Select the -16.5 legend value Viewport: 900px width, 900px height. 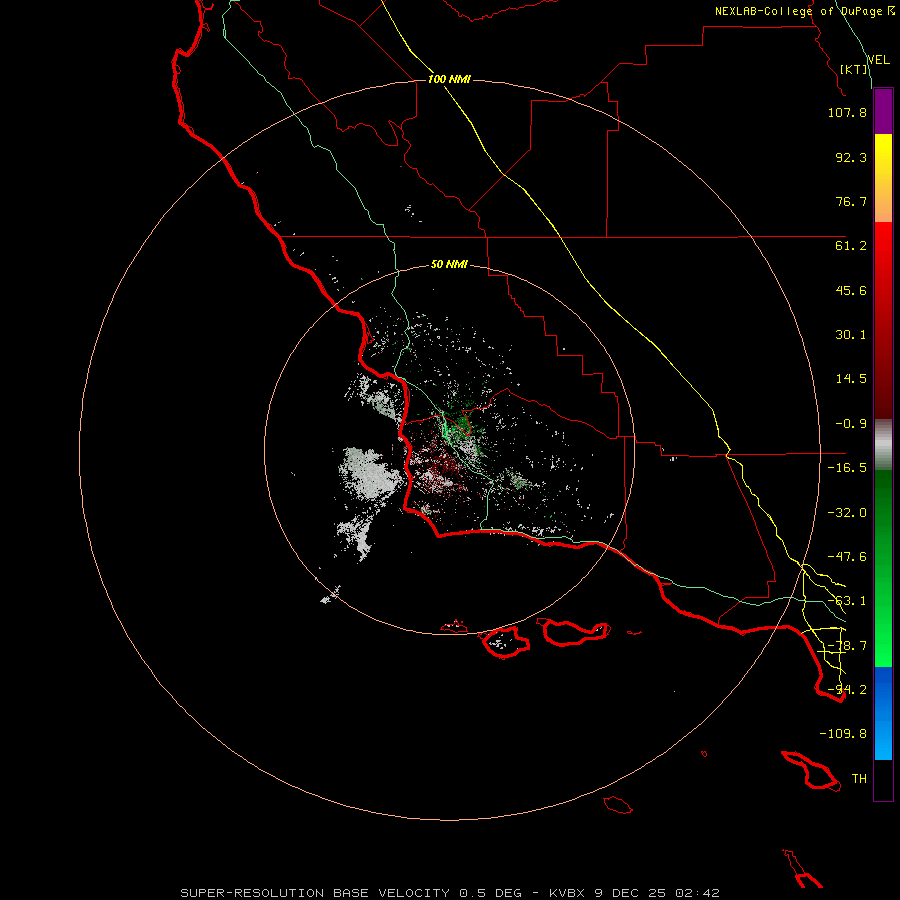[x=847, y=468]
